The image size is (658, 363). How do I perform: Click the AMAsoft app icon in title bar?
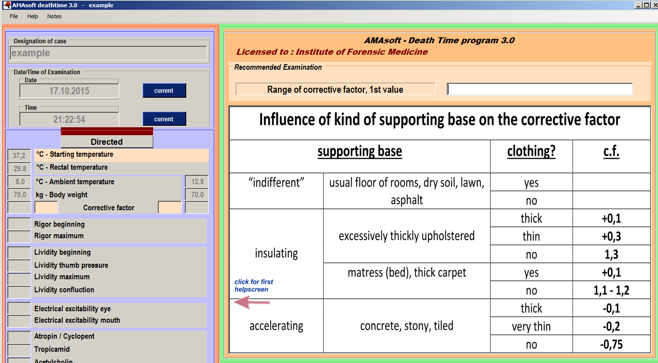[x=6, y=5]
